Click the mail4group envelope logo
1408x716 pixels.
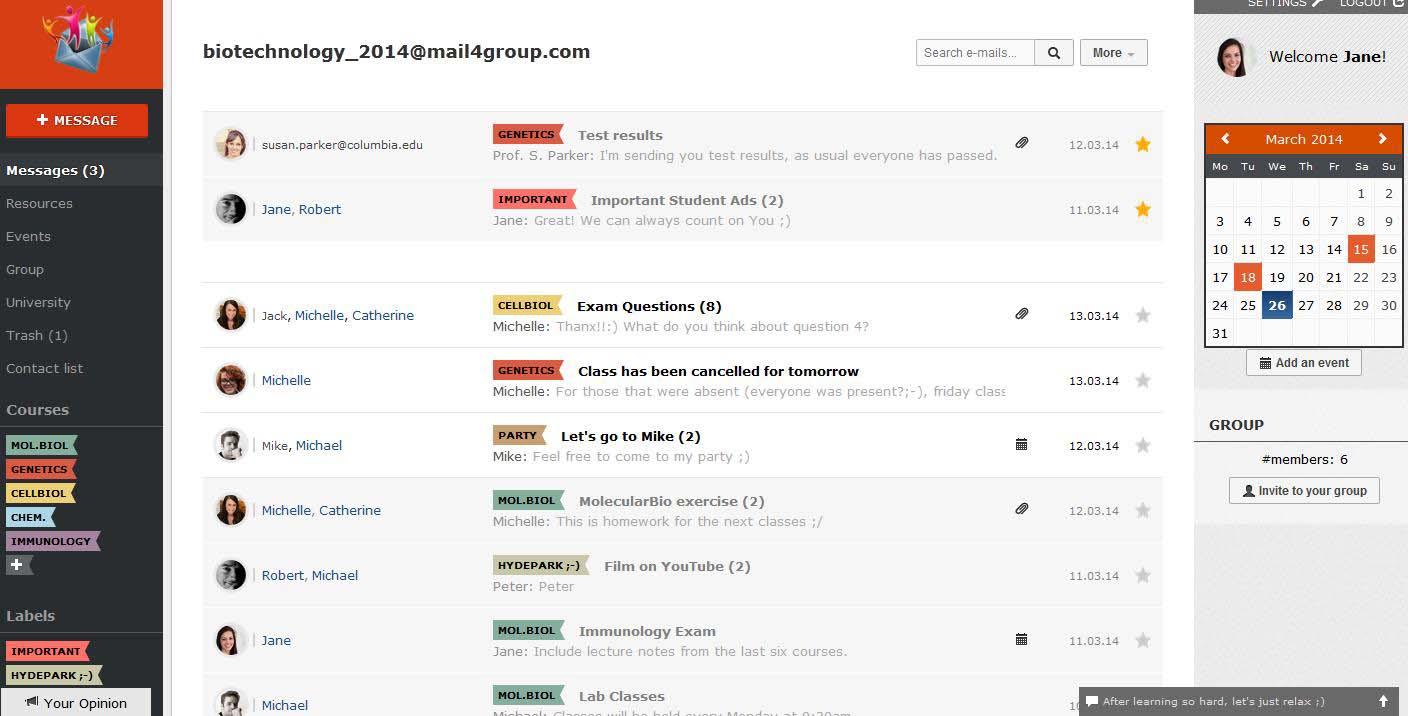(78, 39)
